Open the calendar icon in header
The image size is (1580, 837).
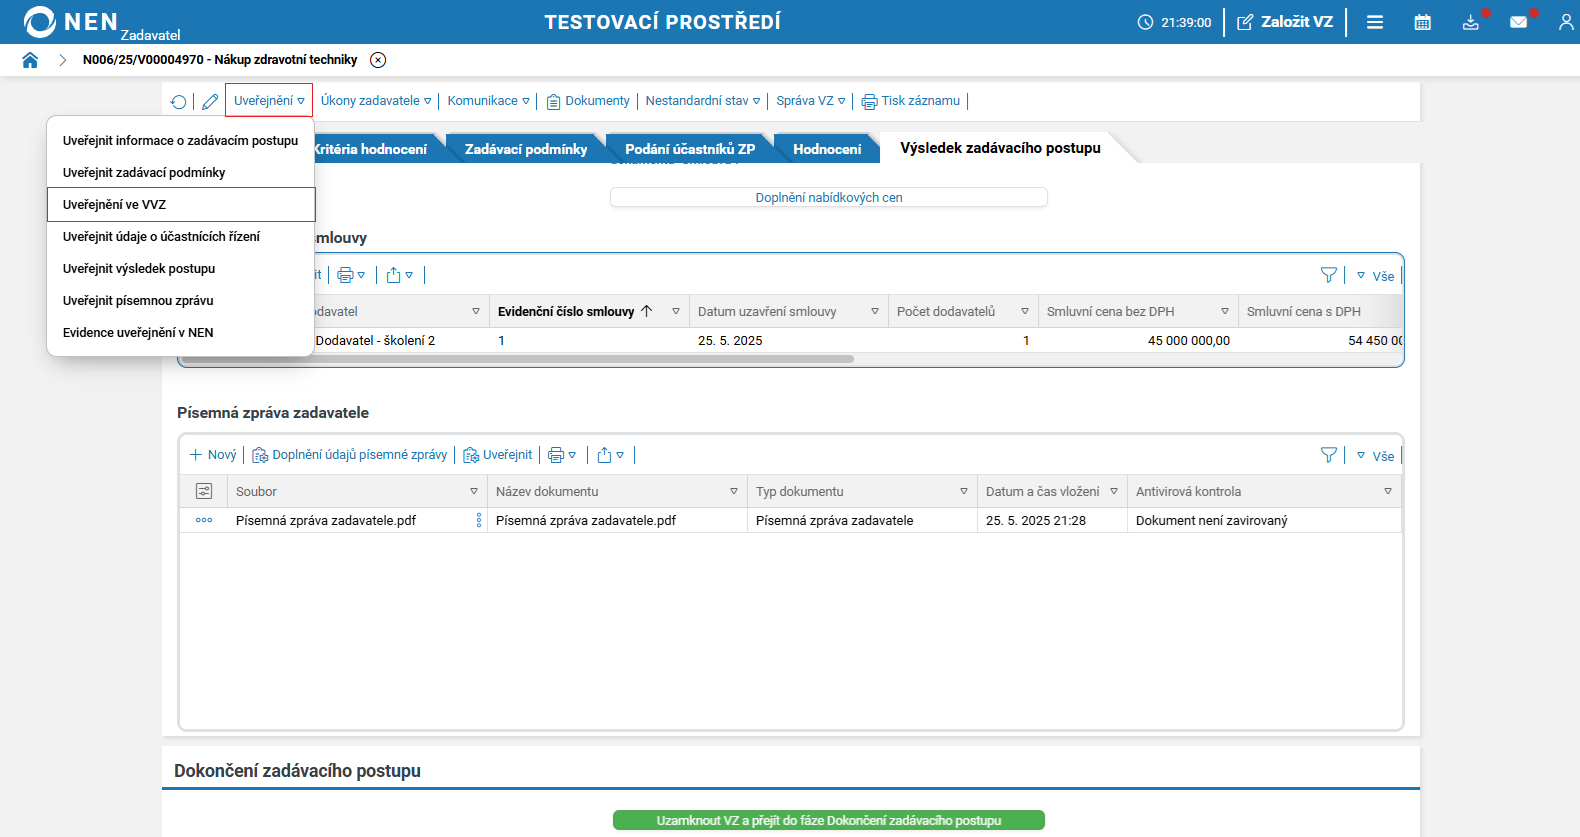click(x=1422, y=22)
